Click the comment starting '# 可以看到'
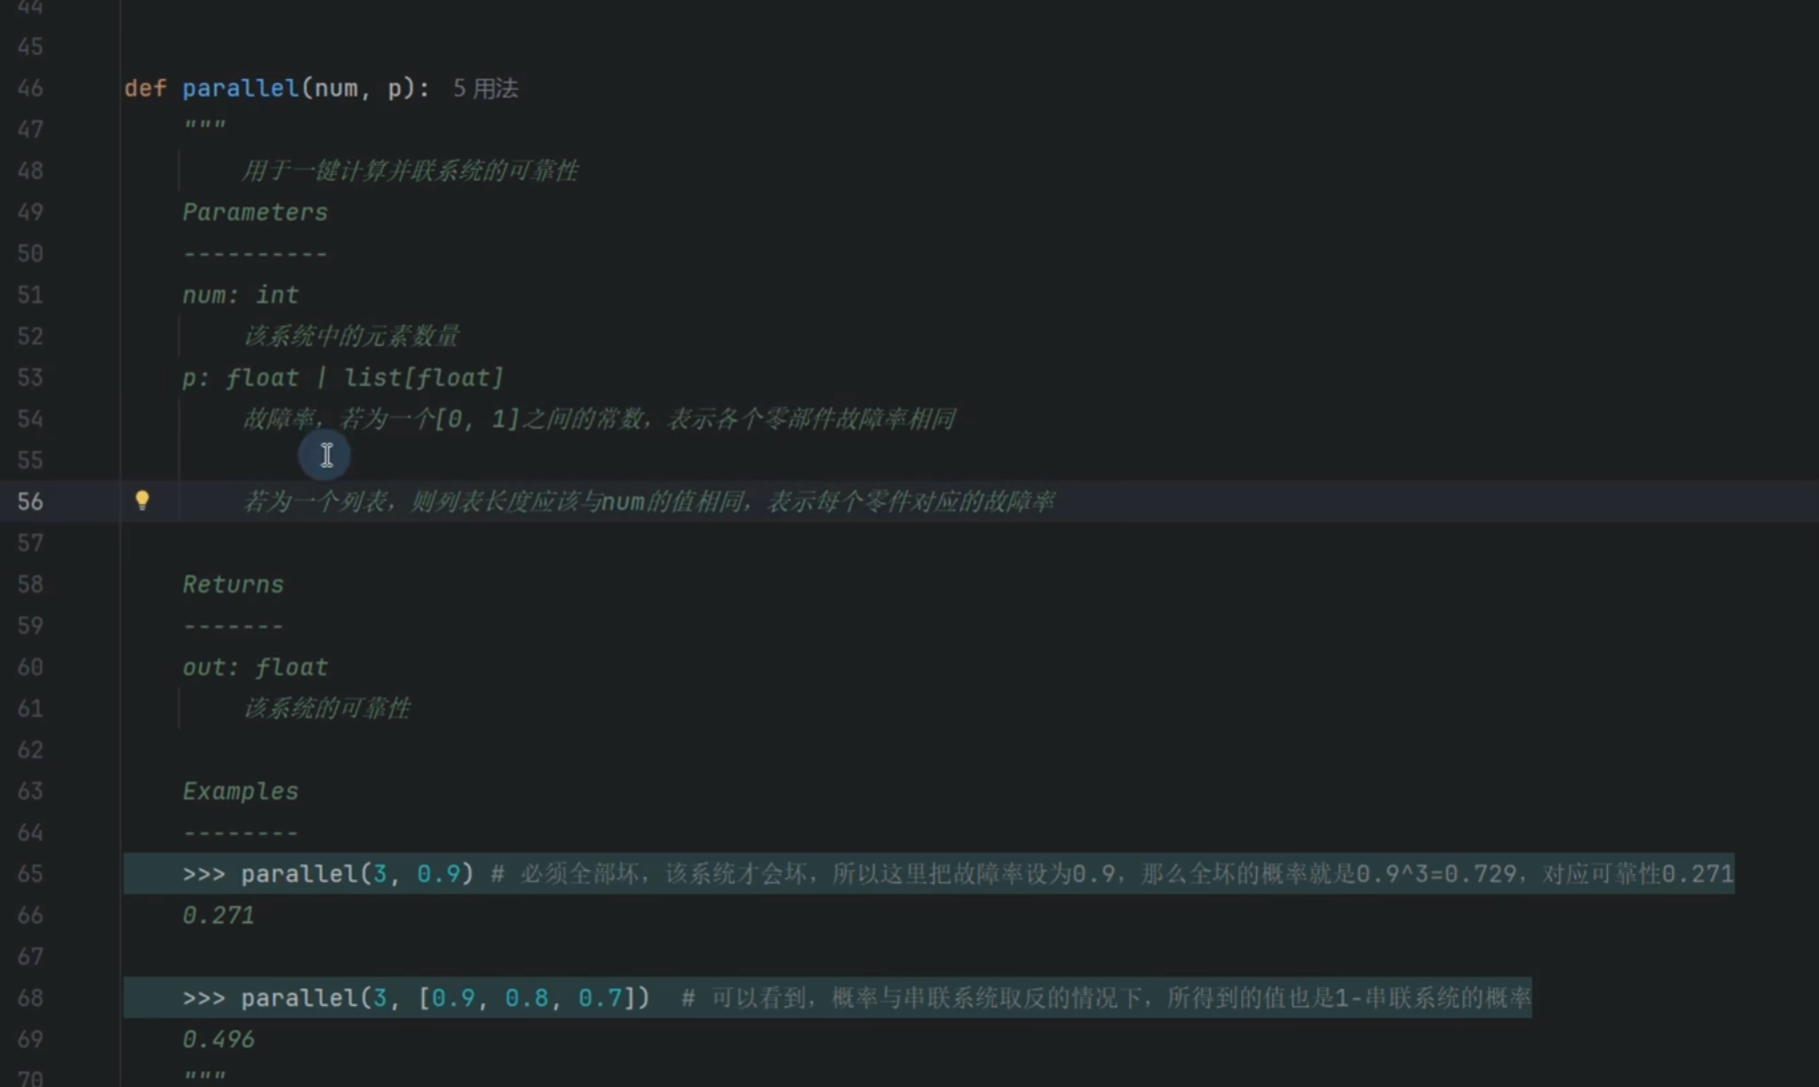Screen dimensions: 1819x1087 pos(1106,998)
